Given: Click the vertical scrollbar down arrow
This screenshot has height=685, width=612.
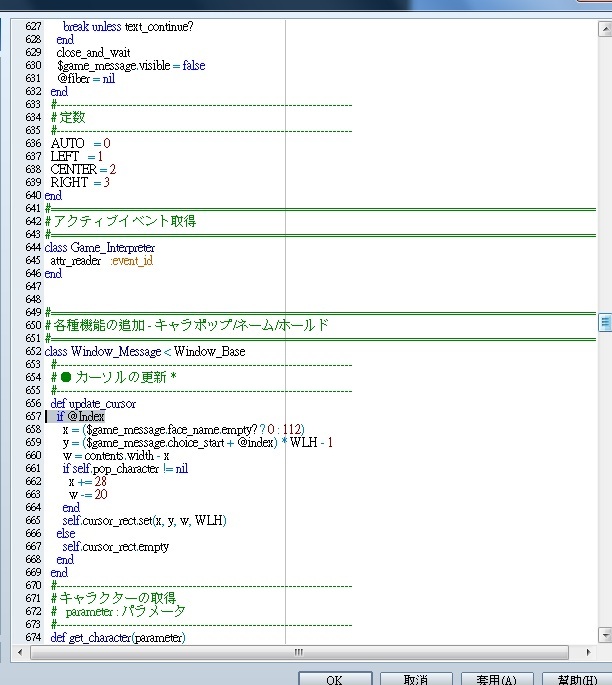Looking at the screenshot, I should pos(605,635).
